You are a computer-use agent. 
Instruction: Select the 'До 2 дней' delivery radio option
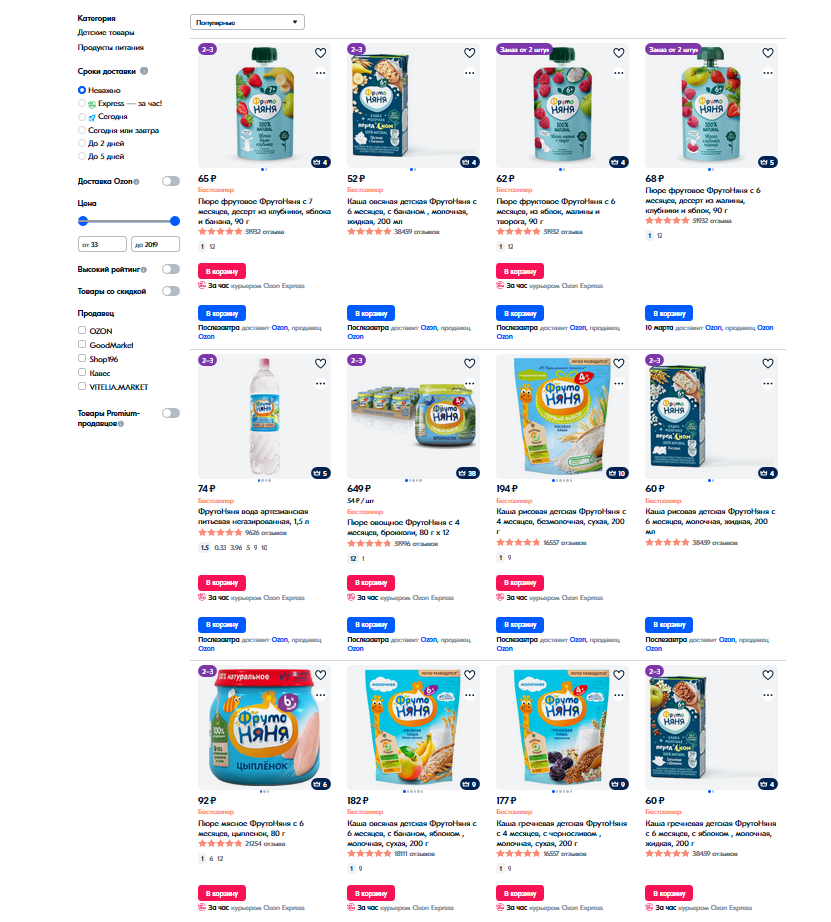pos(82,143)
